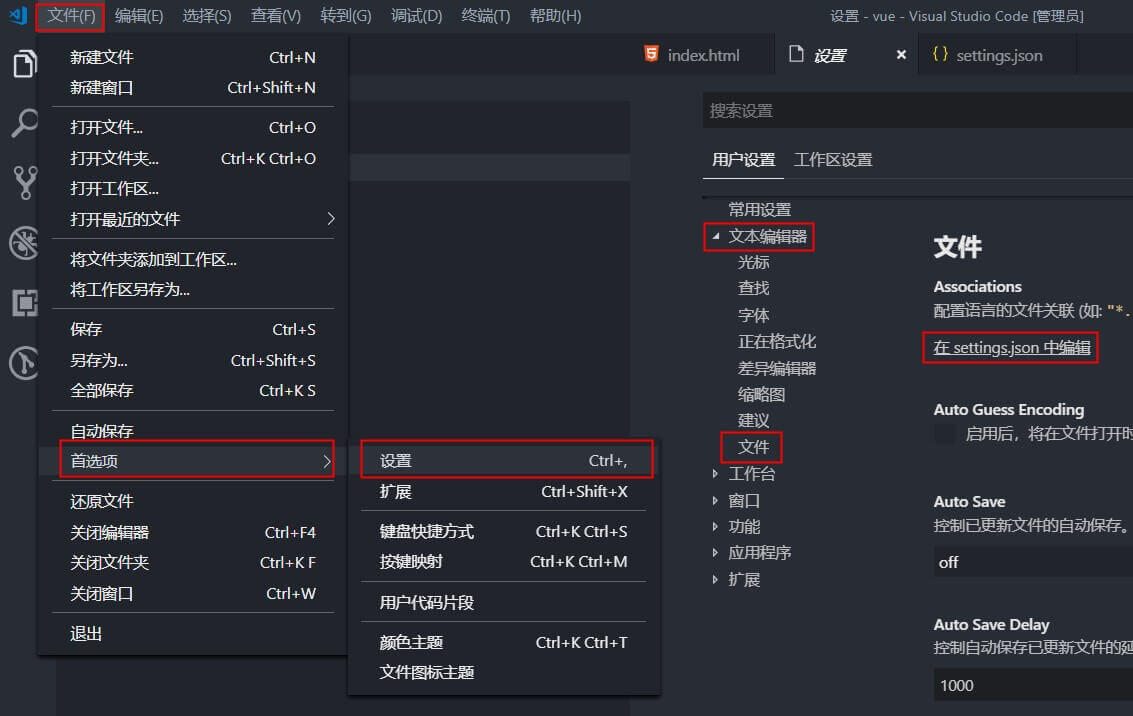Click the Auto Save Delay field
This screenshot has width=1133, height=716.
(1030, 685)
